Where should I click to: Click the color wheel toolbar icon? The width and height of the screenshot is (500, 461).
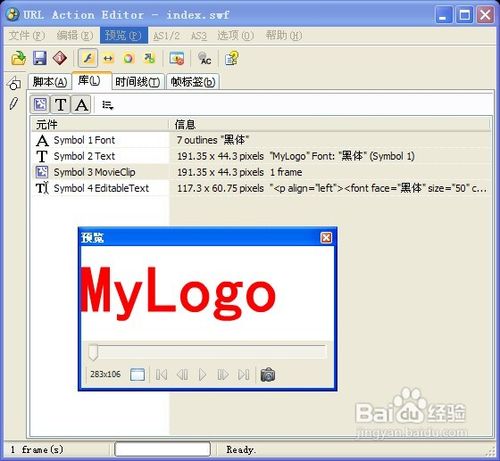click(129, 59)
